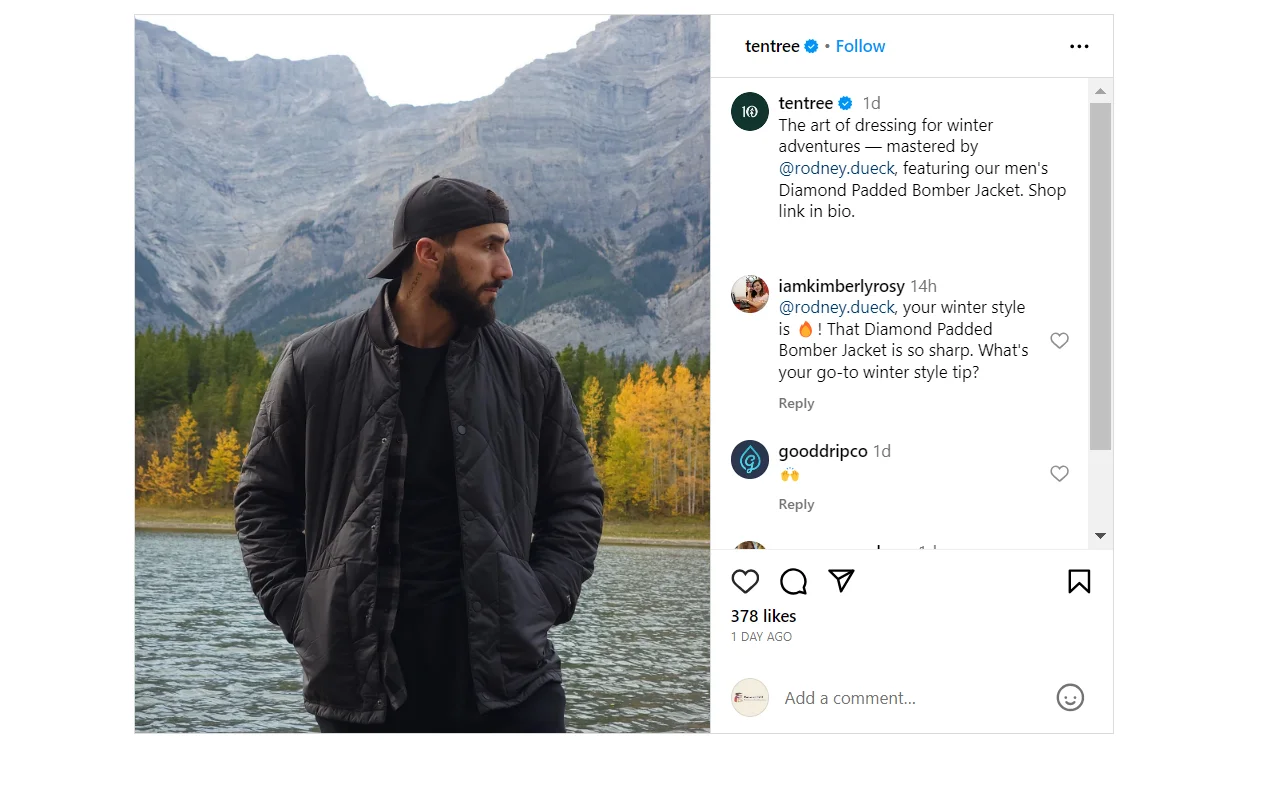Open the three-dot more options menu
The width and height of the screenshot is (1268, 792).
click(x=1079, y=46)
